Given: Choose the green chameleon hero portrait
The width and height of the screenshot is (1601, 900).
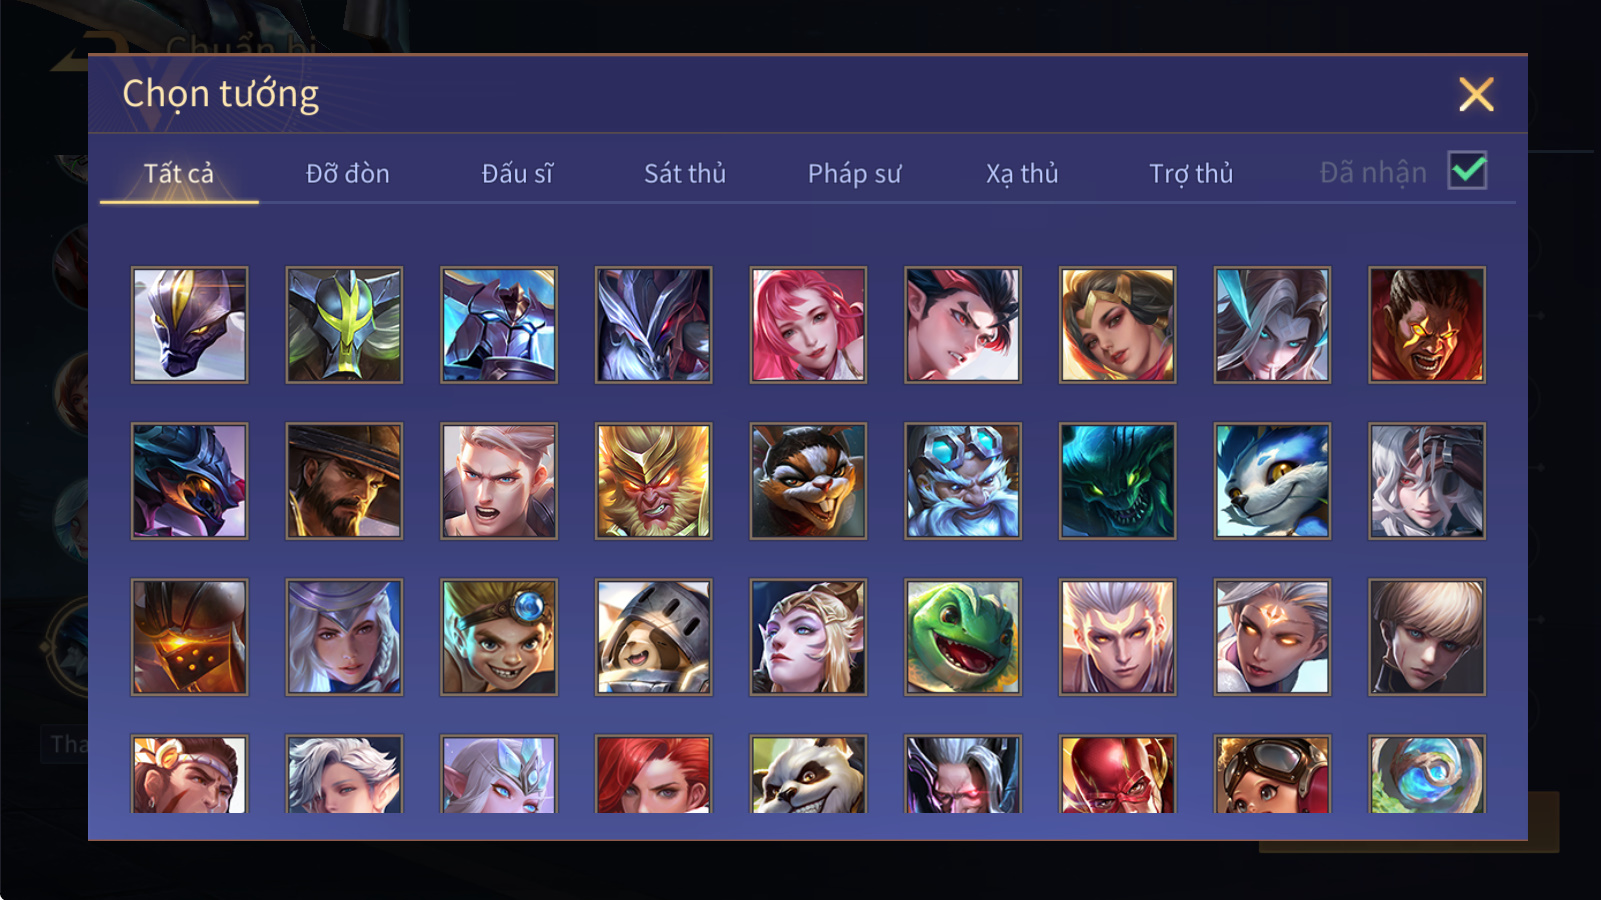Looking at the screenshot, I should [x=962, y=636].
